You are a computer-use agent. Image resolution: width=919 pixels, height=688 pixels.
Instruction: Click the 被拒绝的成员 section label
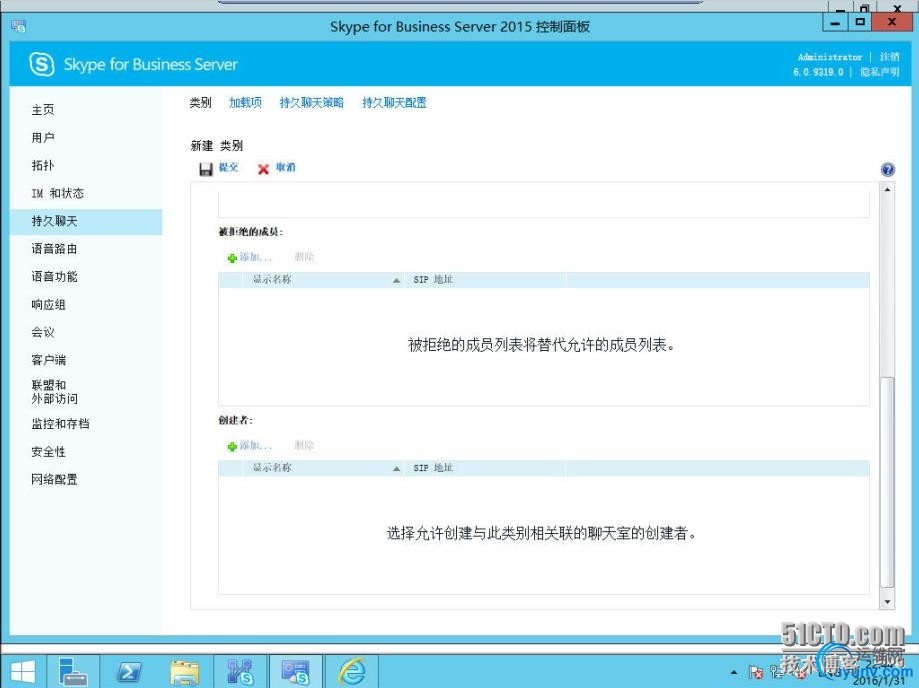250,232
